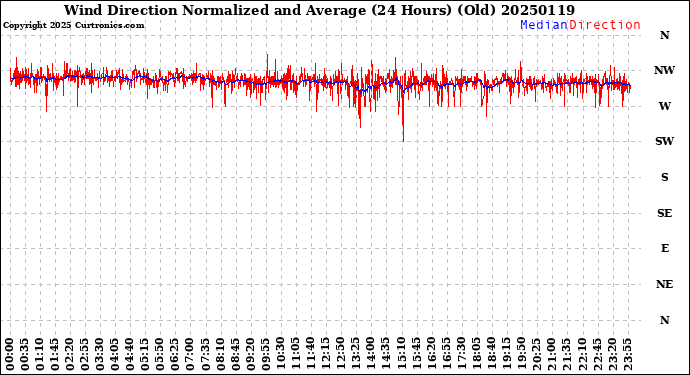Select the NW axis label

664,70
